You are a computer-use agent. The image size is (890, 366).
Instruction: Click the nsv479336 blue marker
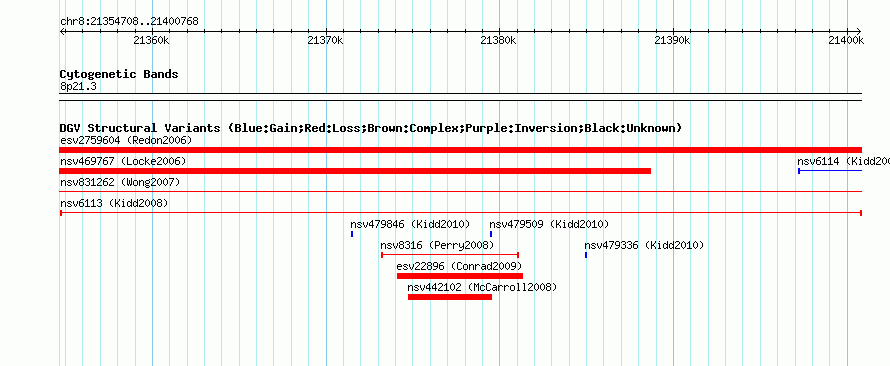[586, 255]
